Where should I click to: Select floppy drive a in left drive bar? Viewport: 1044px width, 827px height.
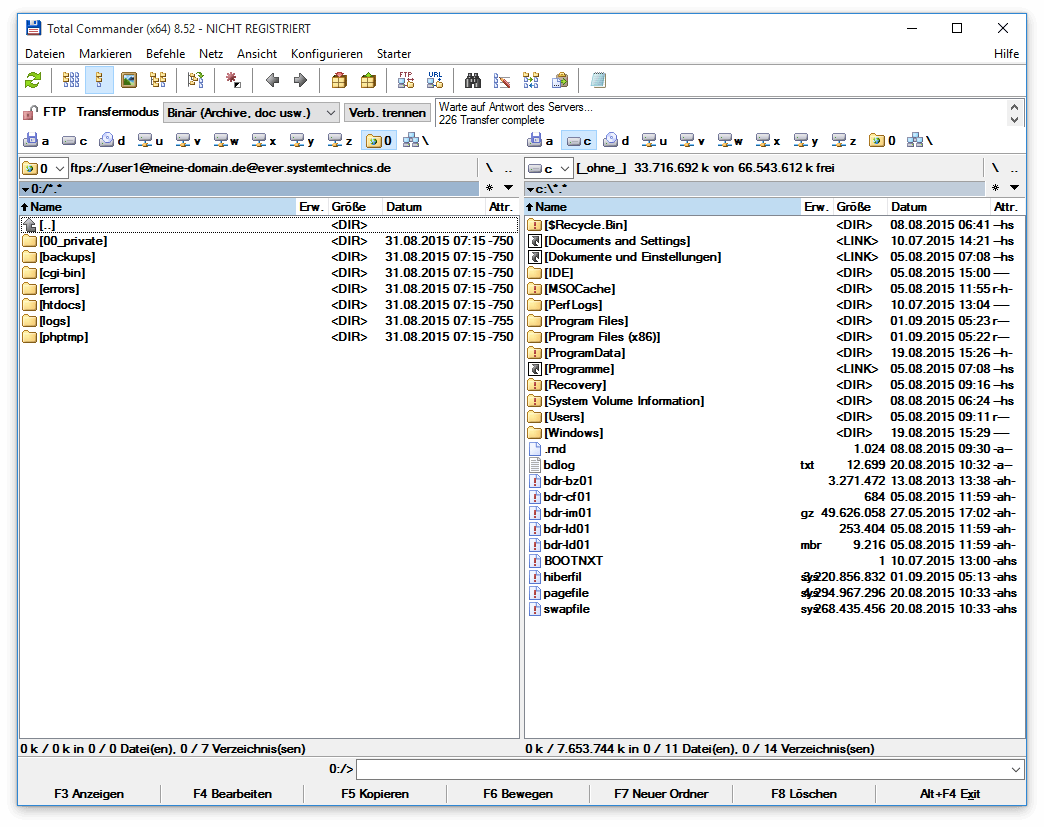click(x=37, y=140)
